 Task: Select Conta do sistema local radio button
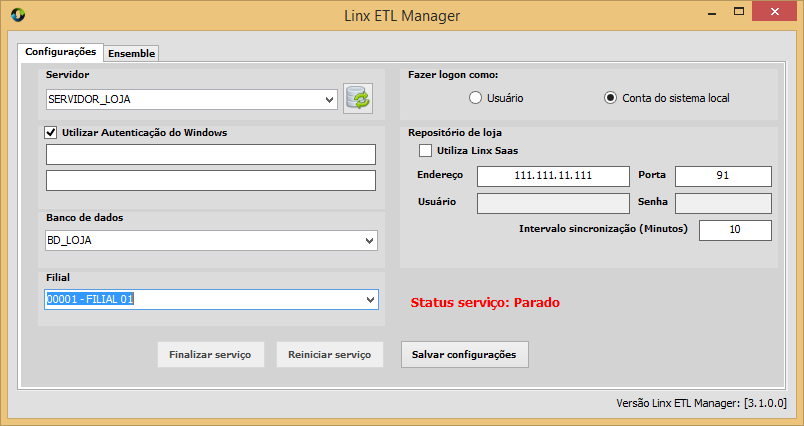tap(610, 98)
